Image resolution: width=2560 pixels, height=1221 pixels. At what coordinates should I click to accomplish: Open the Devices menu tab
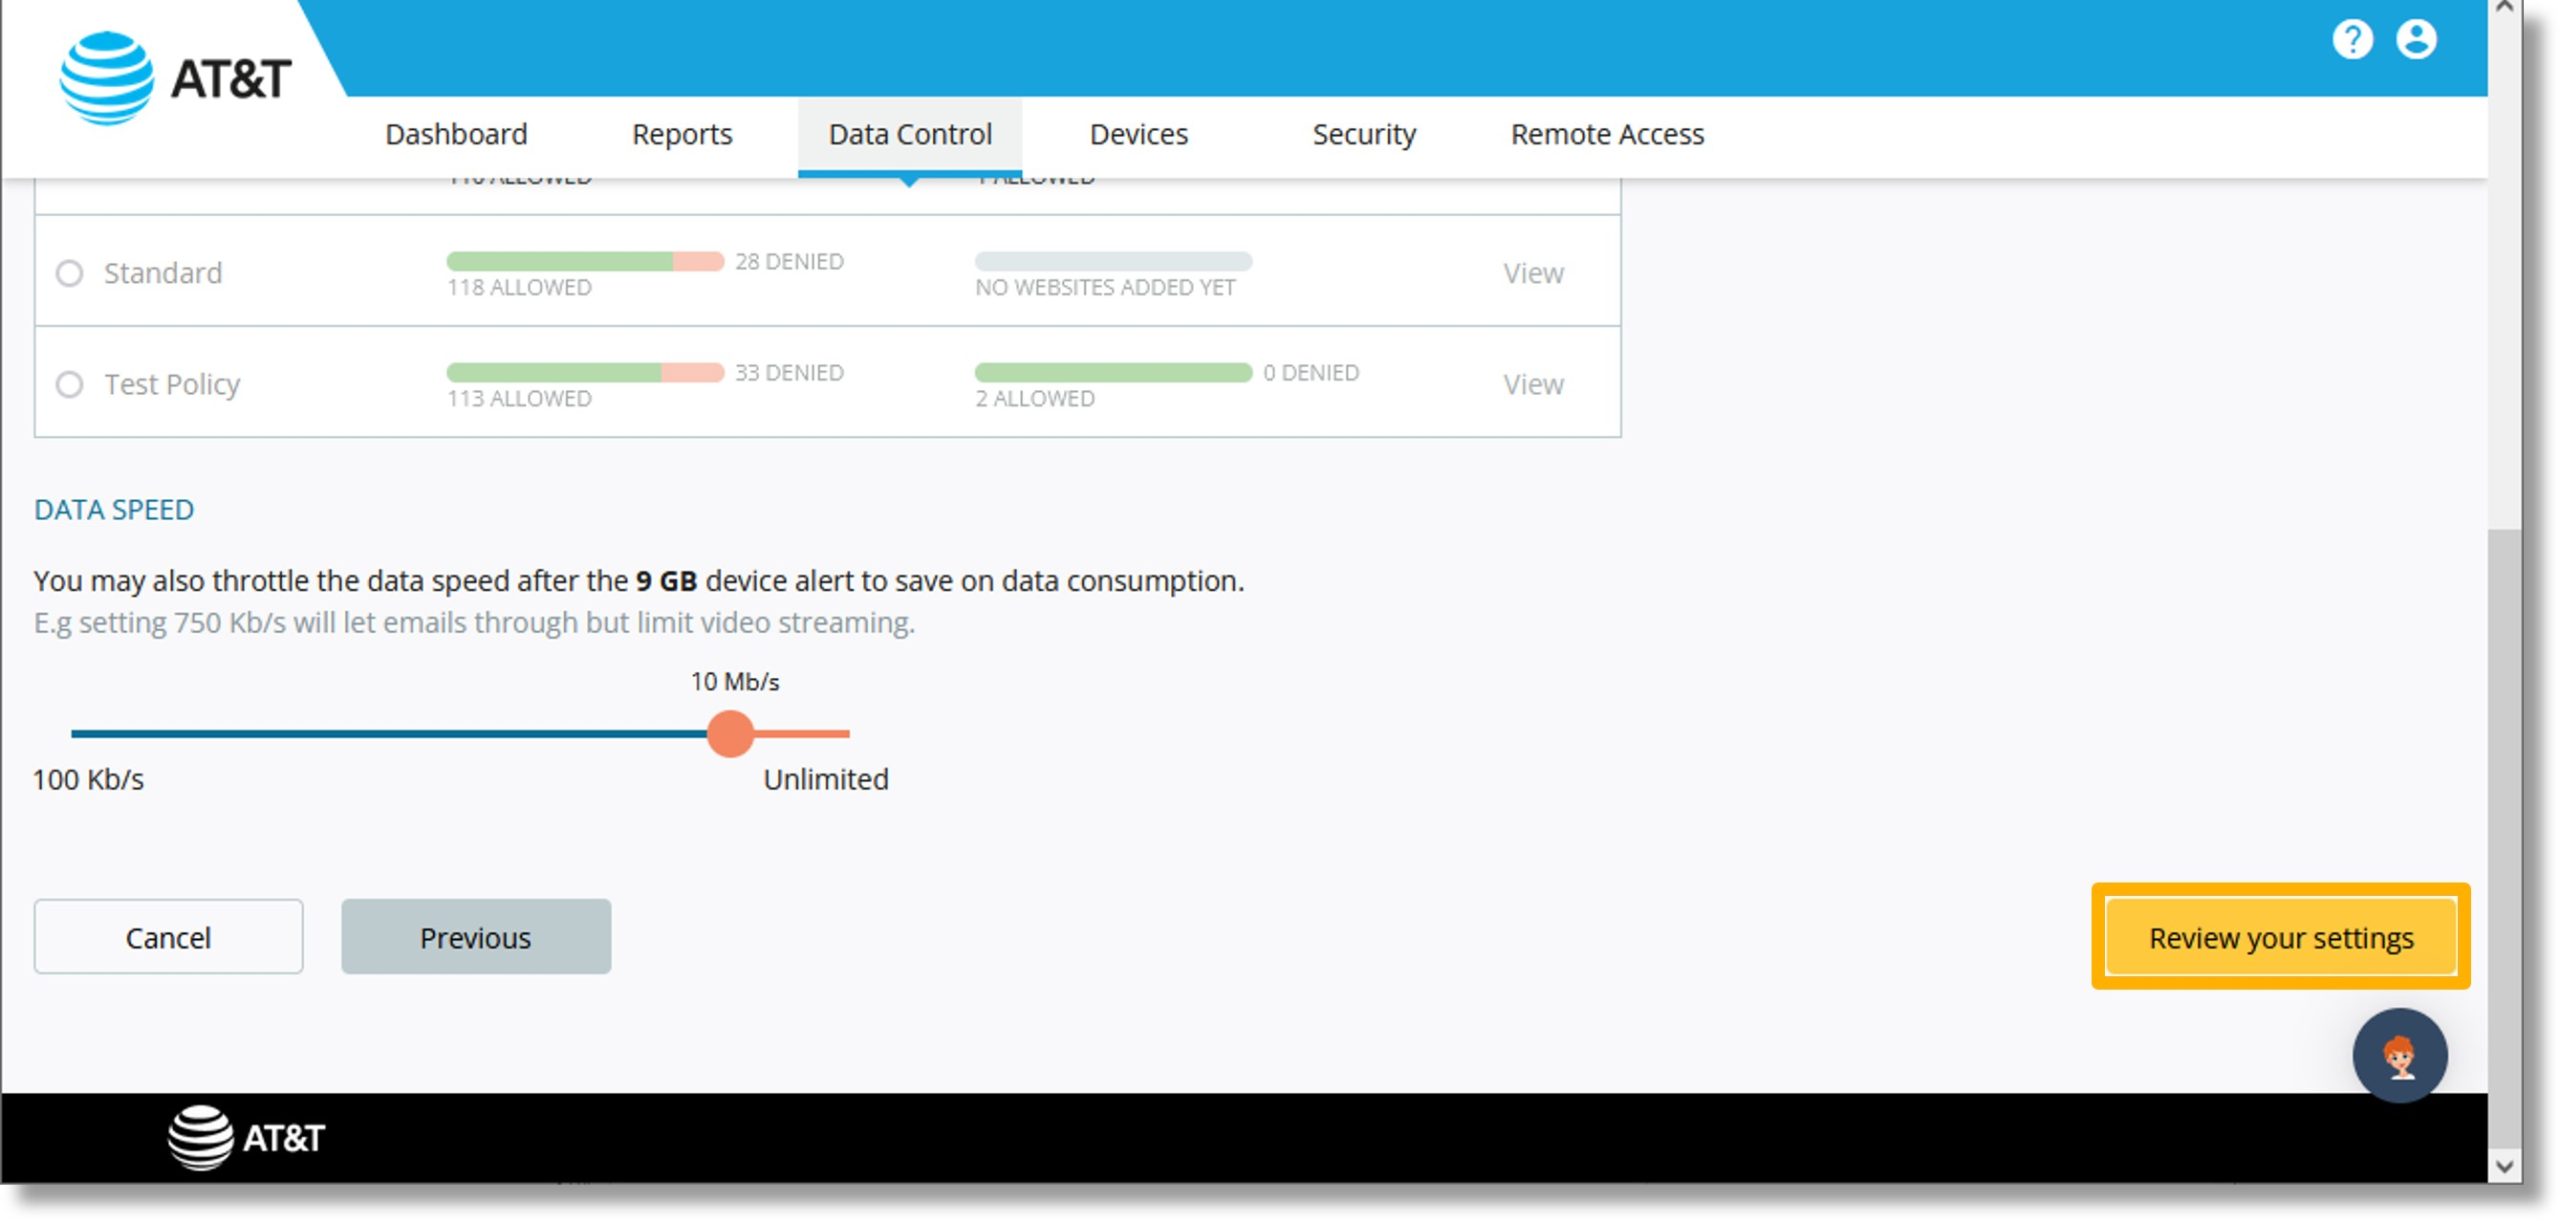(x=1138, y=134)
